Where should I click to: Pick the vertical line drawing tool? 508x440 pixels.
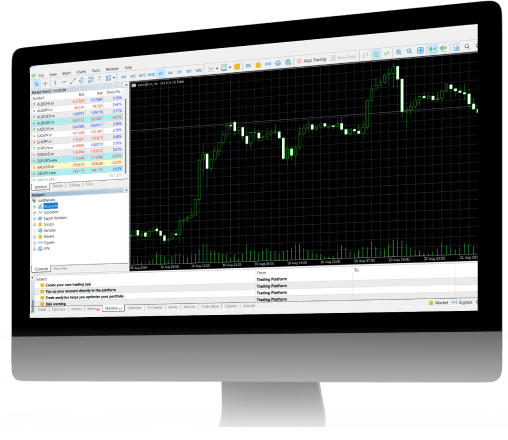(55, 83)
